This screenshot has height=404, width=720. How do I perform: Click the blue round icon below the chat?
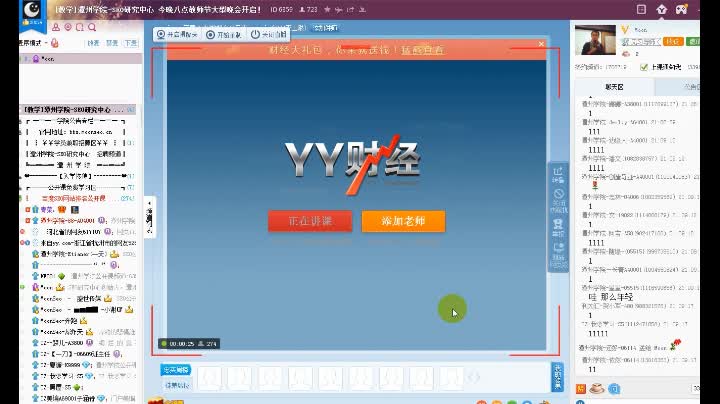[x=614, y=389]
